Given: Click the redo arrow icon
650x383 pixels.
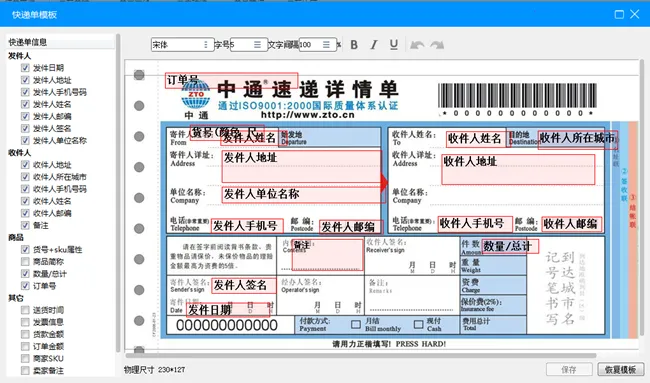Looking at the screenshot, I should 437,45.
